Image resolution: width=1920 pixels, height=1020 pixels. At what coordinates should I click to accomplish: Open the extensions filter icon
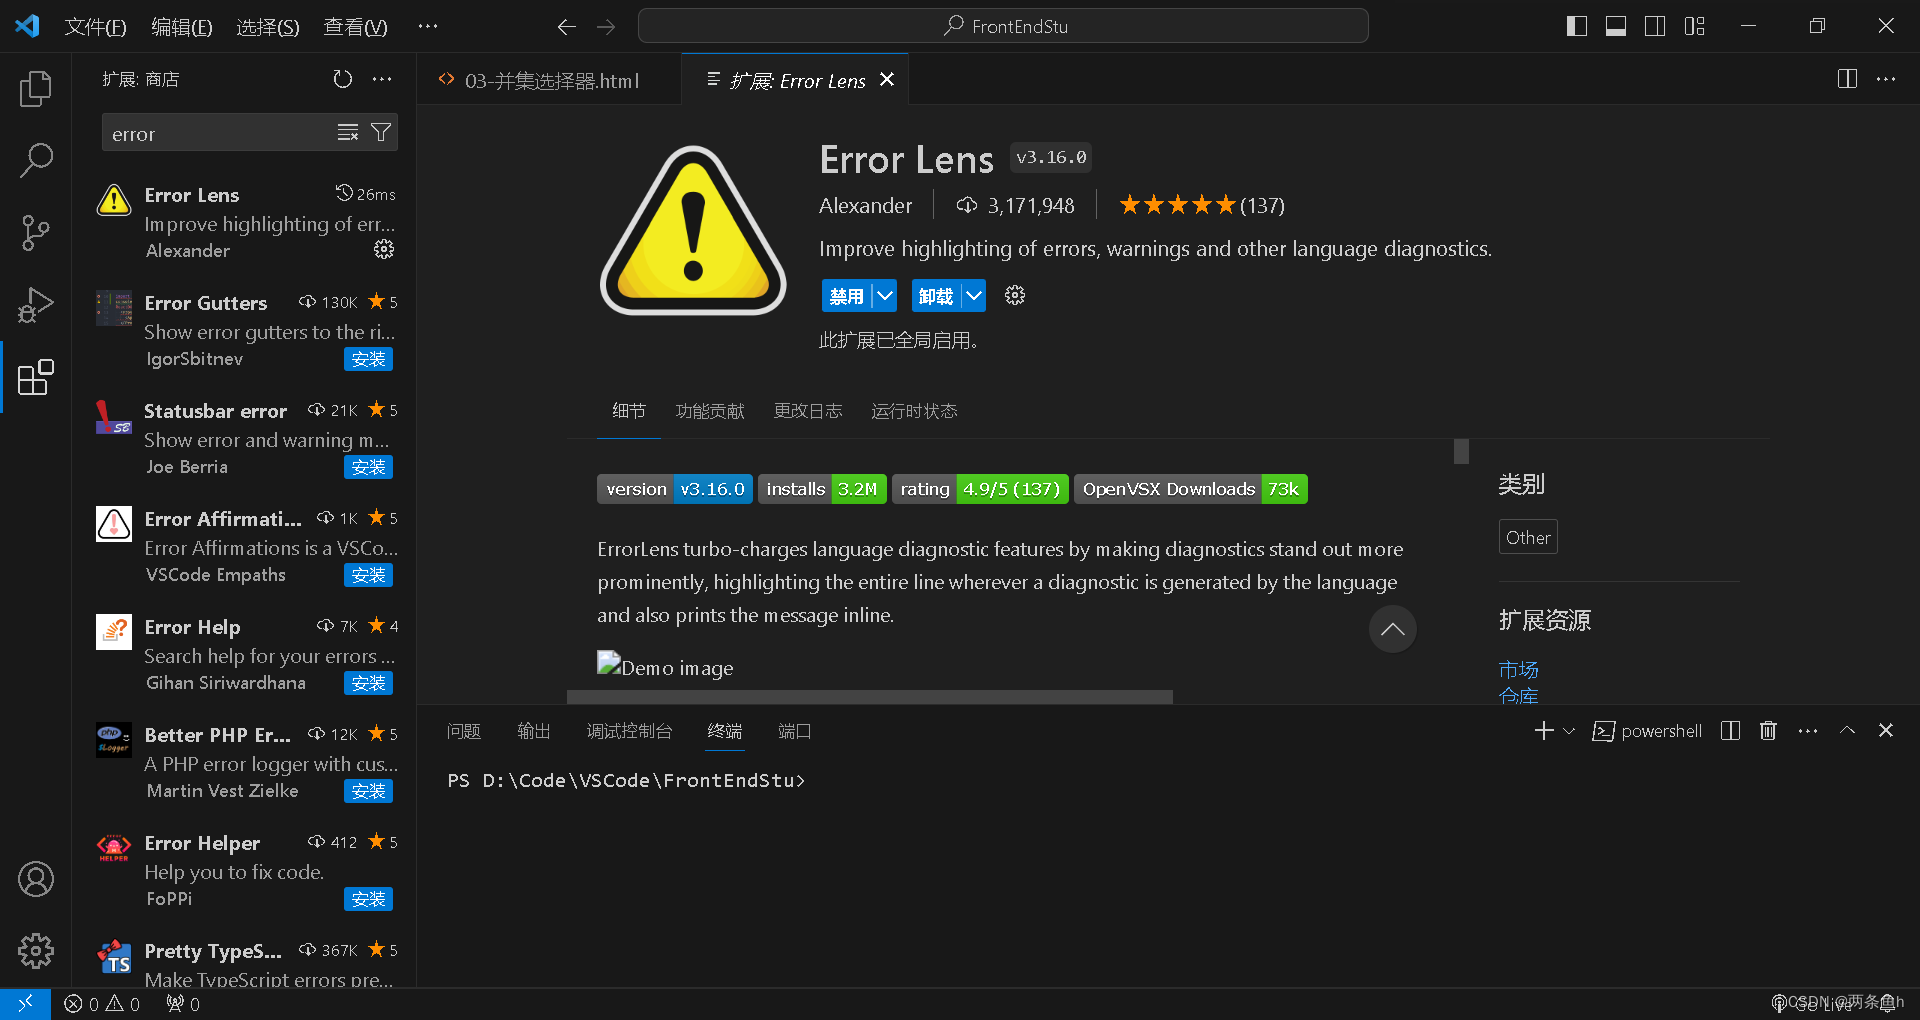(x=381, y=131)
